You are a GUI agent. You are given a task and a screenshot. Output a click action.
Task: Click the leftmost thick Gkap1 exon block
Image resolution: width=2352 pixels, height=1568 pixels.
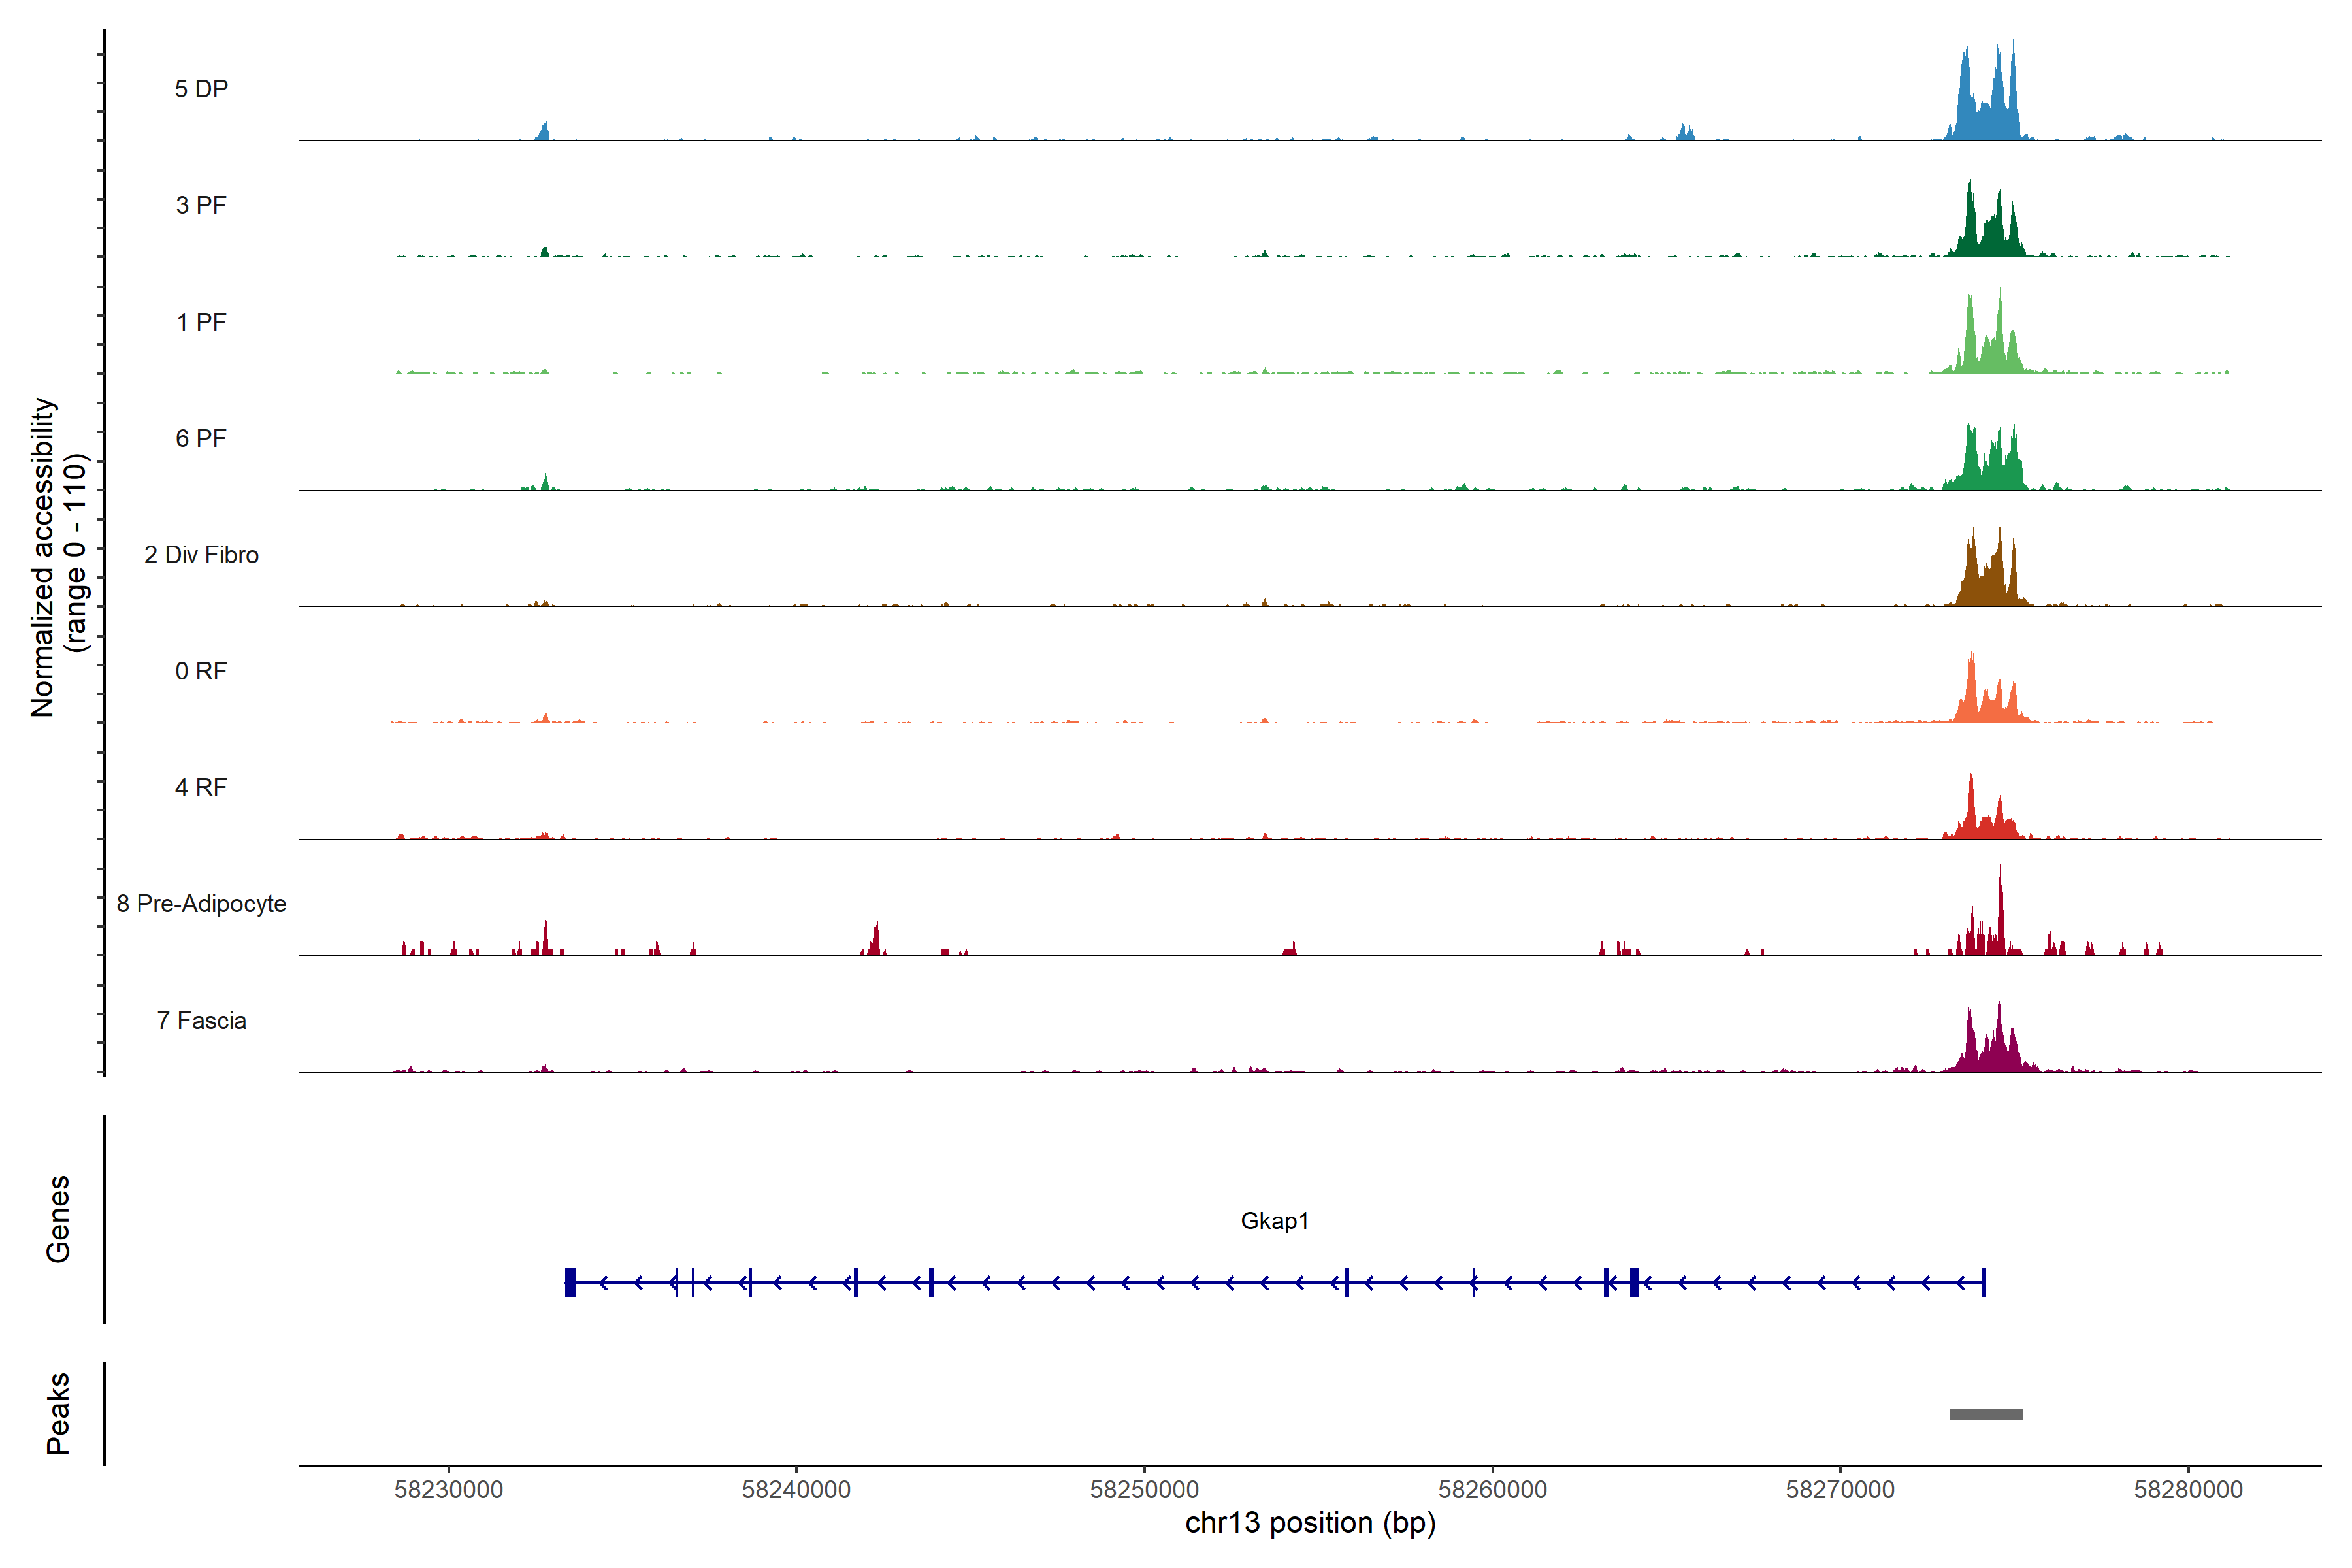click(570, 1282)
